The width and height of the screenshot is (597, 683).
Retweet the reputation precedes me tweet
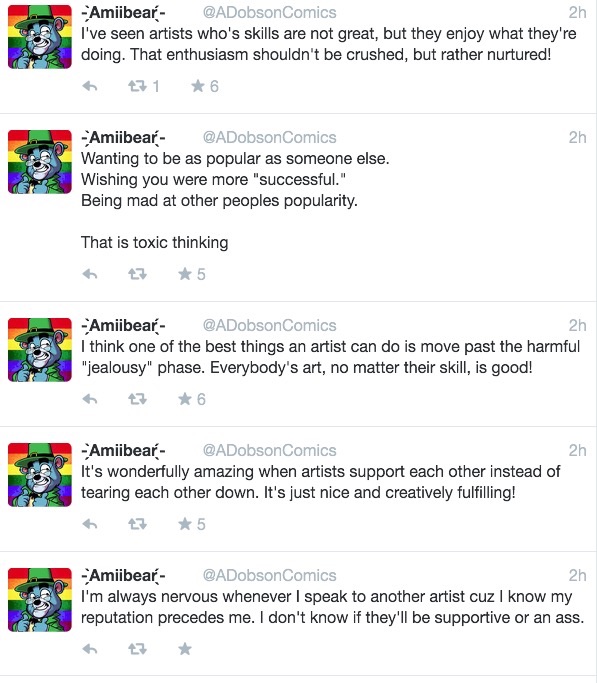[137, 649]
